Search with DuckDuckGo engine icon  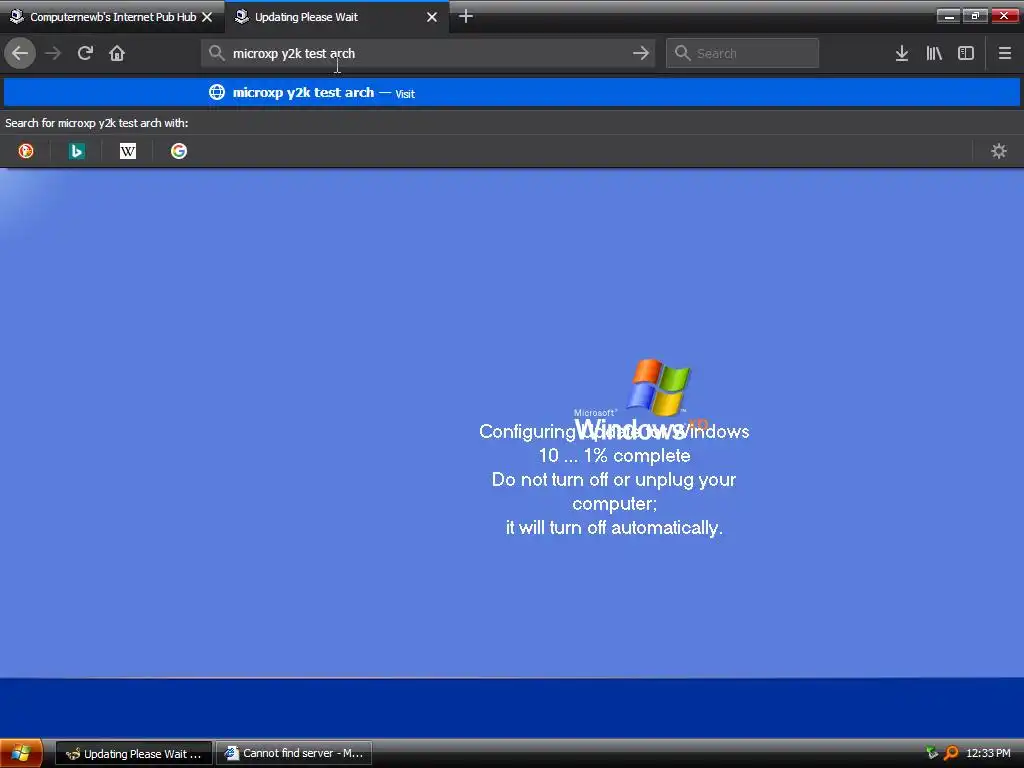point(25,151)
